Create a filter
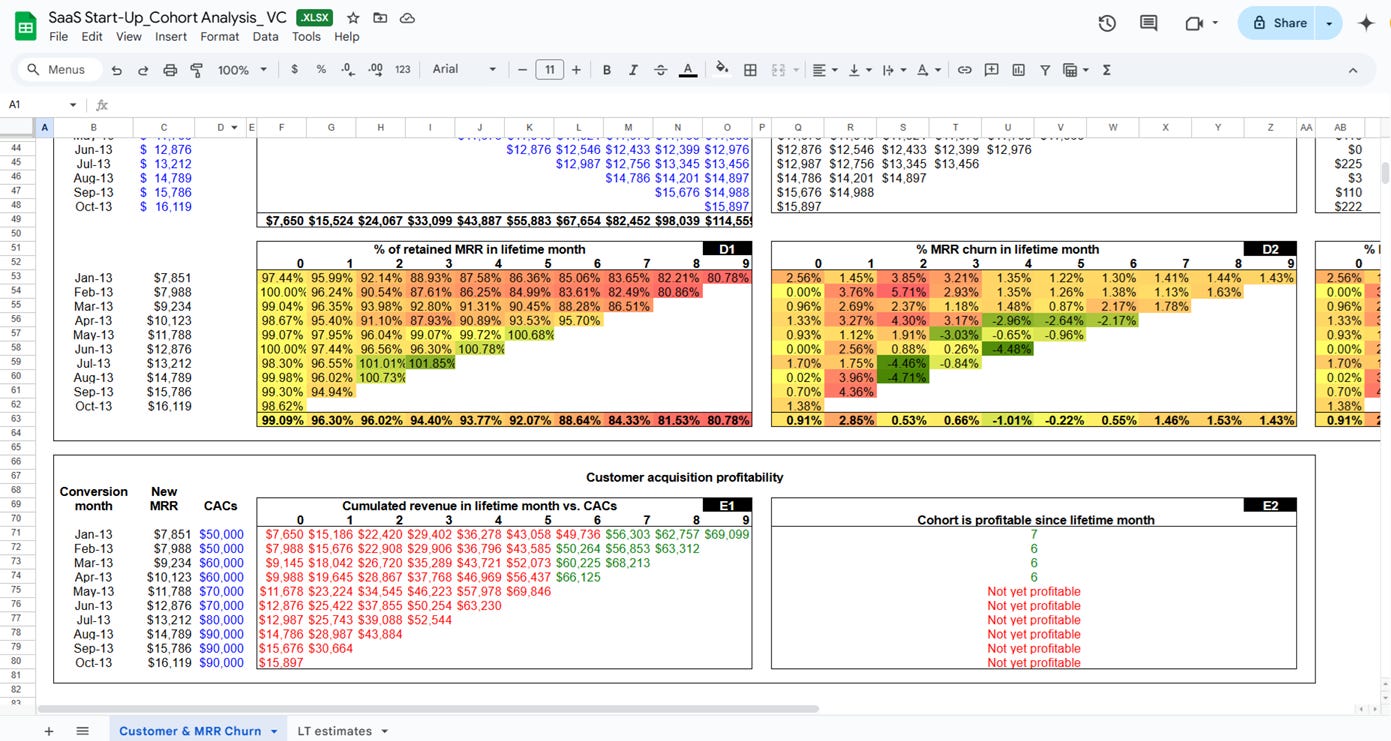Image resolution: width=1391 pixels, height=741 pixels. click(1045, 69)
